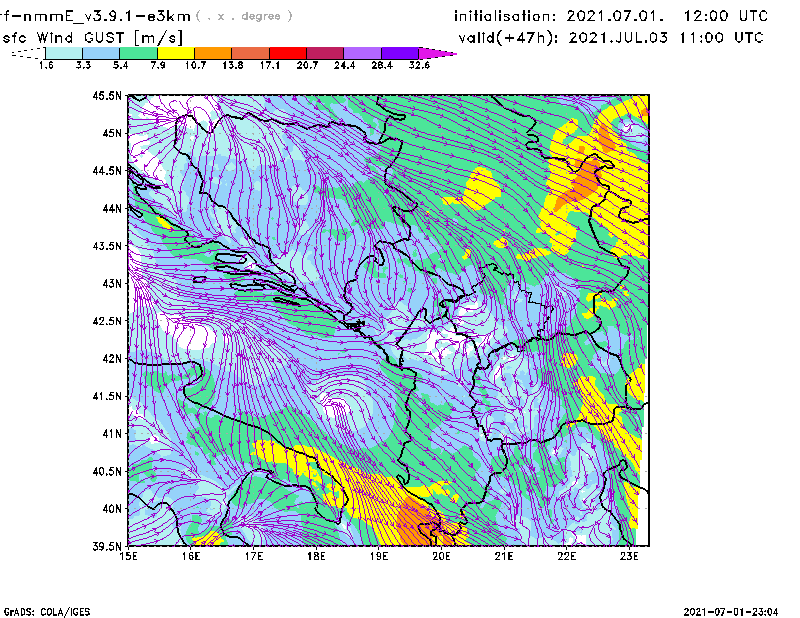This screenshot has height=618, width=800.
Task: Click the '23E' longitude label
Action: coord(629,556)
